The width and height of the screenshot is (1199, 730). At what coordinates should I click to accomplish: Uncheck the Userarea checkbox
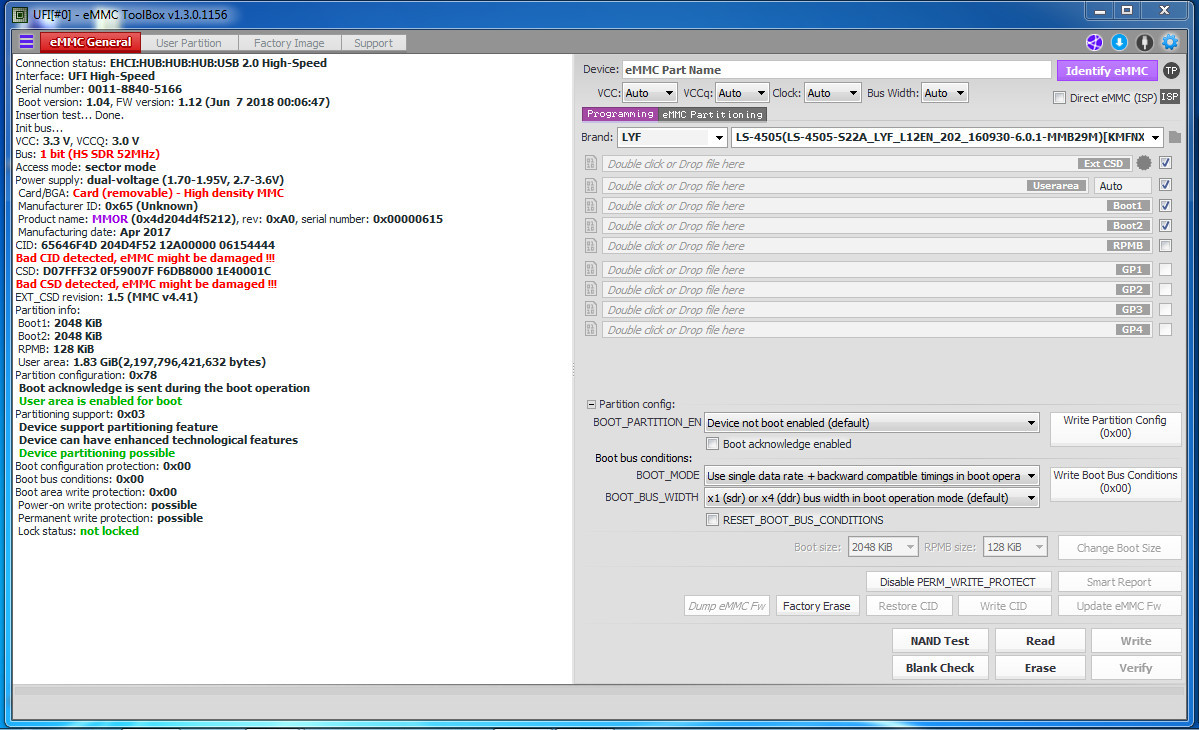(1165, 185)
